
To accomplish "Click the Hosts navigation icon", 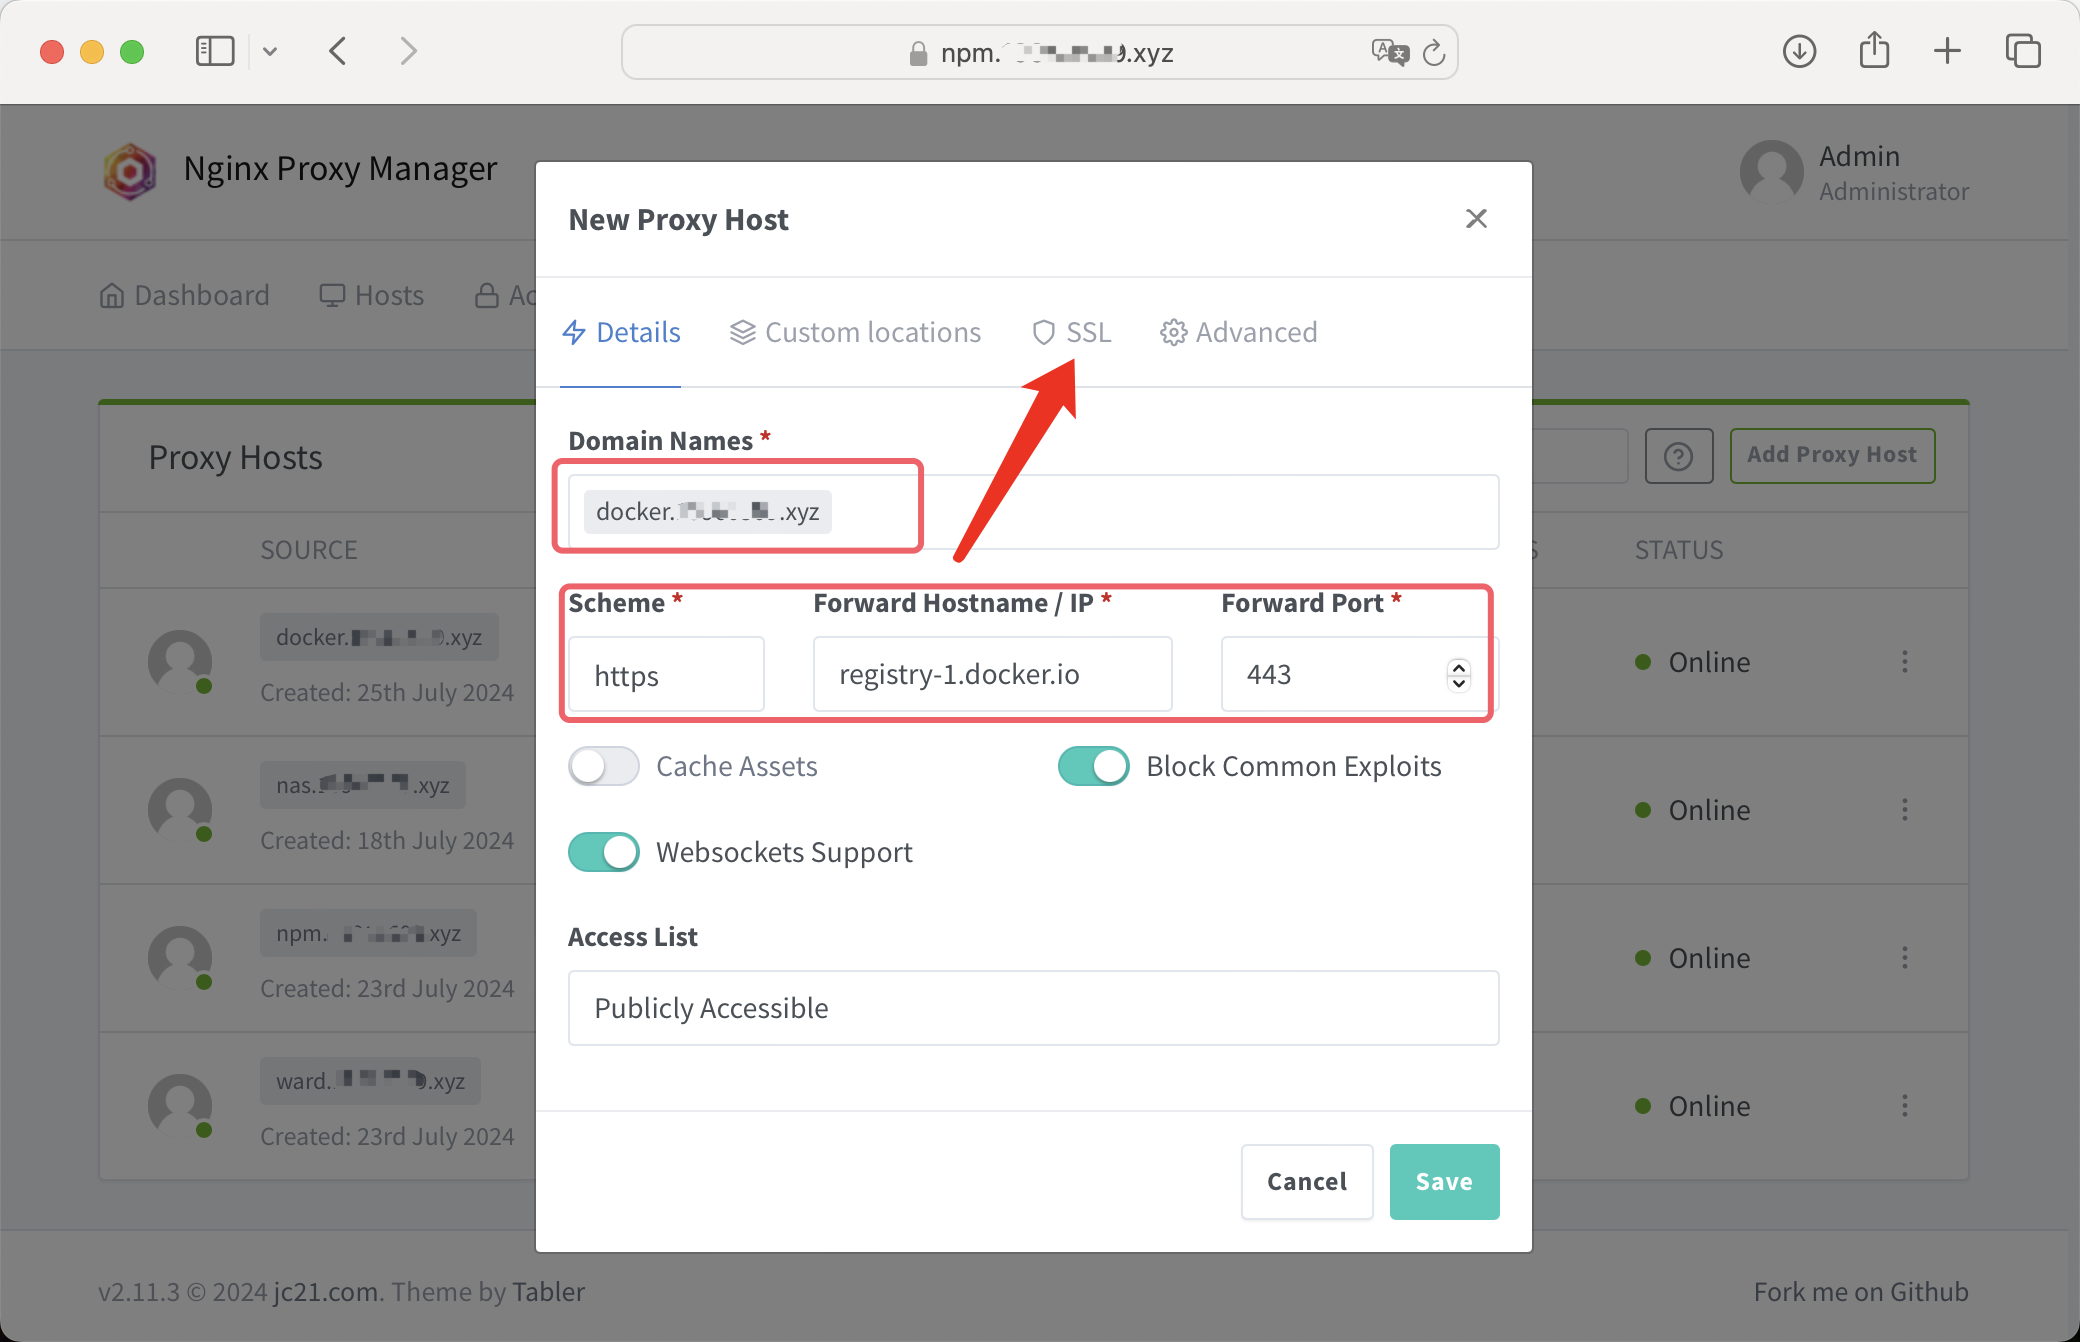I will 332,294.
